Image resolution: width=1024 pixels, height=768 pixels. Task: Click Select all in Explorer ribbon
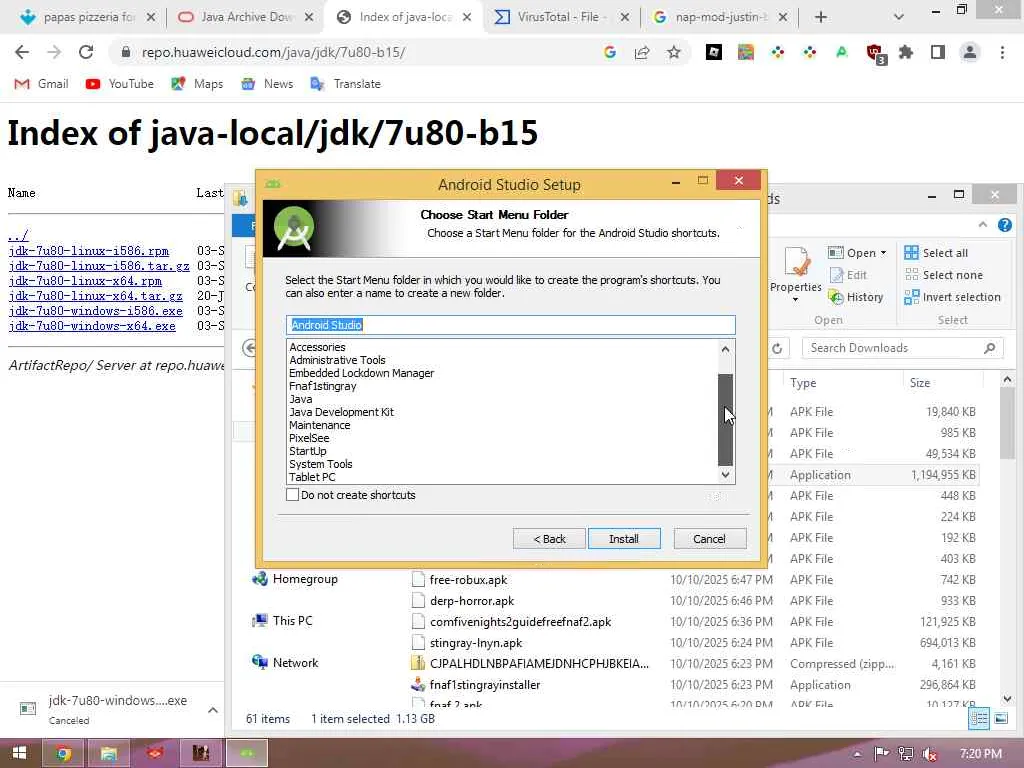coord(936,253)
